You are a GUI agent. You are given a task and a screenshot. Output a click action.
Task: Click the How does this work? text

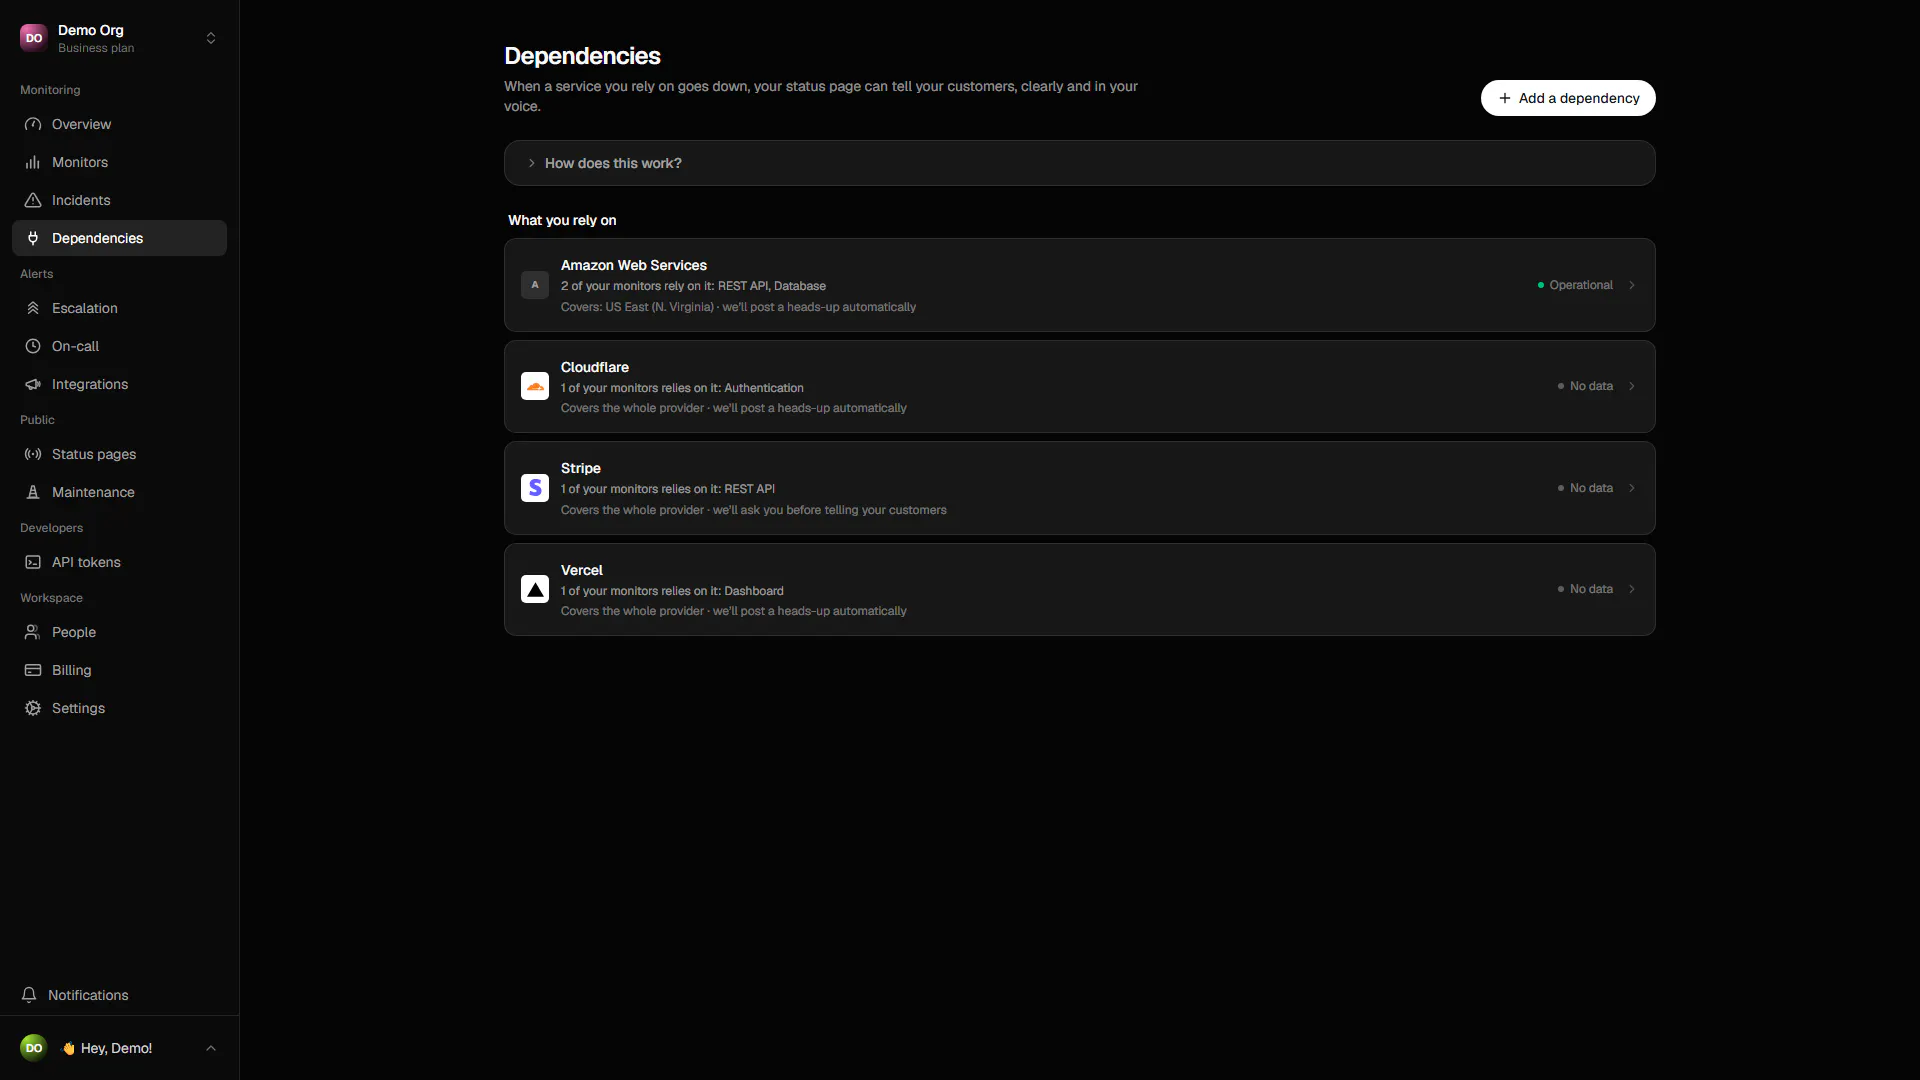613,163
